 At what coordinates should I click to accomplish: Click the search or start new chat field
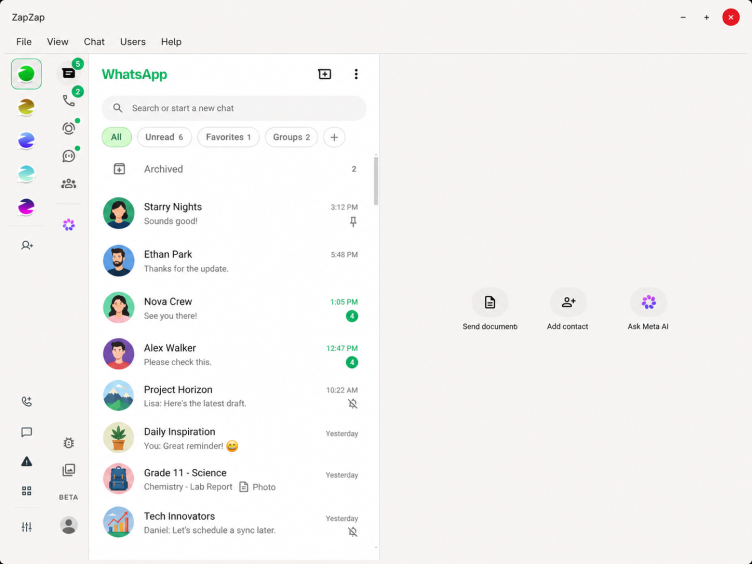(x=234, y=108)
